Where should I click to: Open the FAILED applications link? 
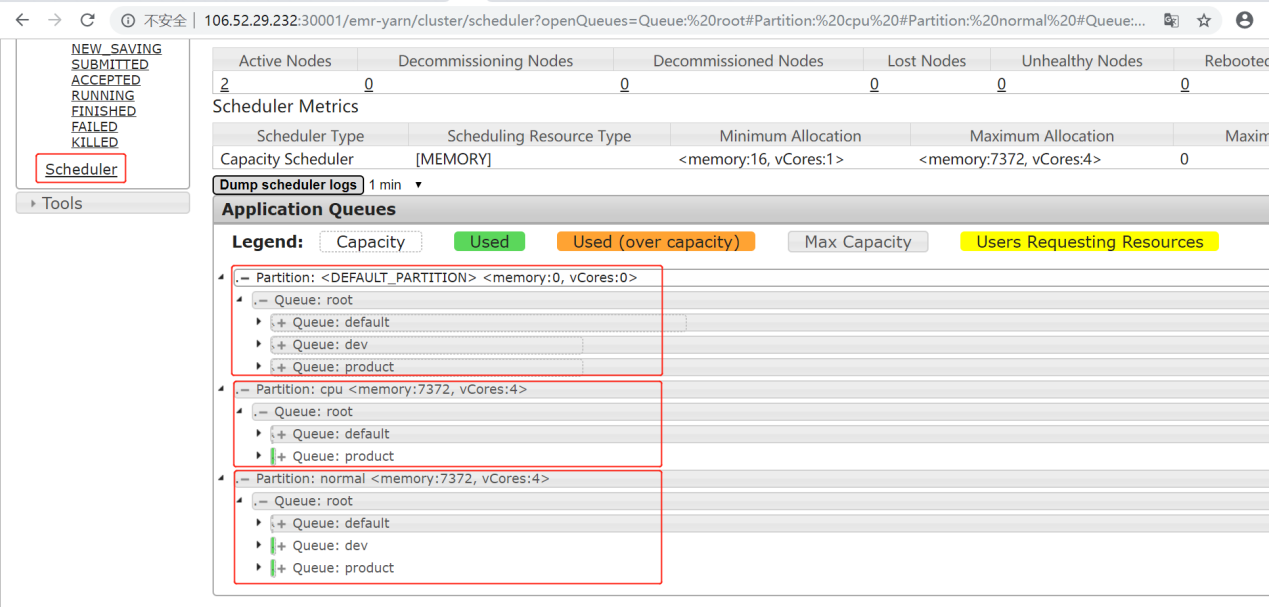tap(94, 127)
